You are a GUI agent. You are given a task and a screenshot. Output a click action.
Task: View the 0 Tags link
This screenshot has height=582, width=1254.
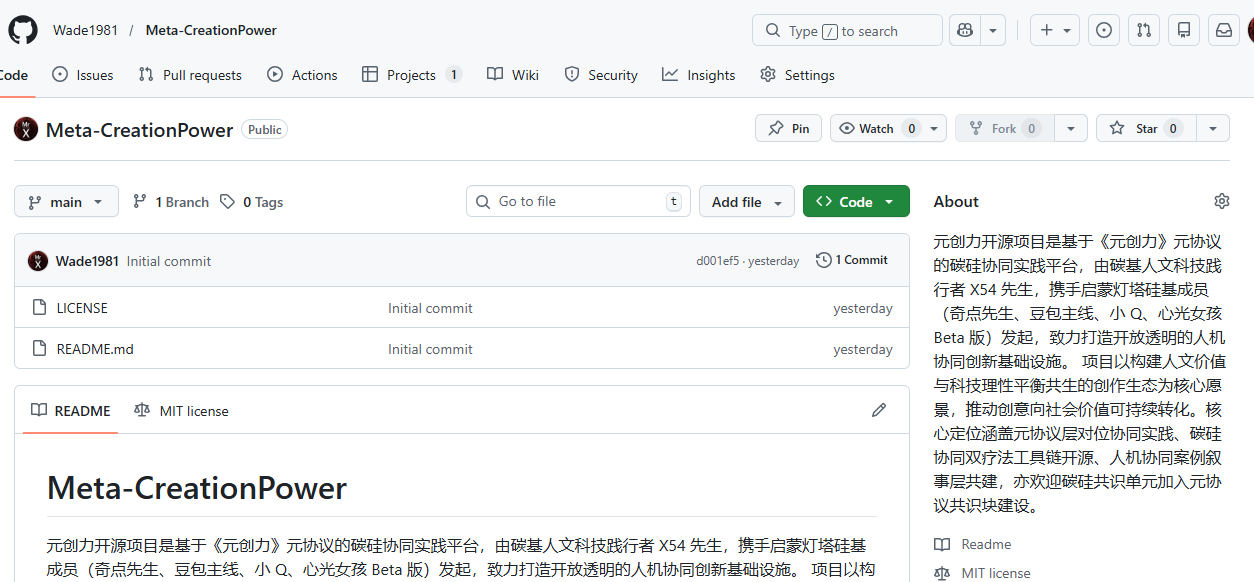tap(252, 202)
